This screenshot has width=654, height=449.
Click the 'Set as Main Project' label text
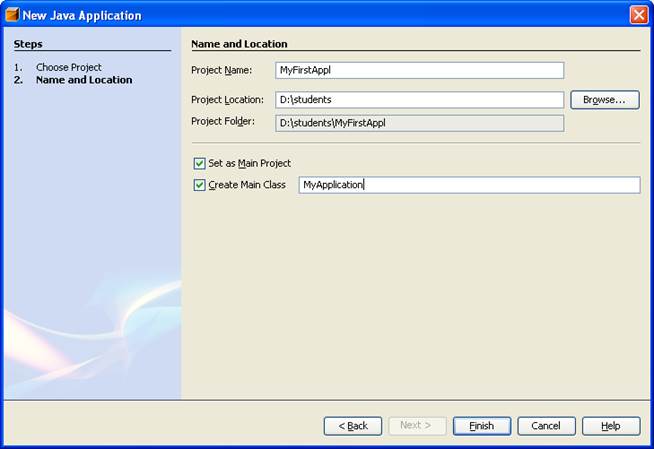249,163
